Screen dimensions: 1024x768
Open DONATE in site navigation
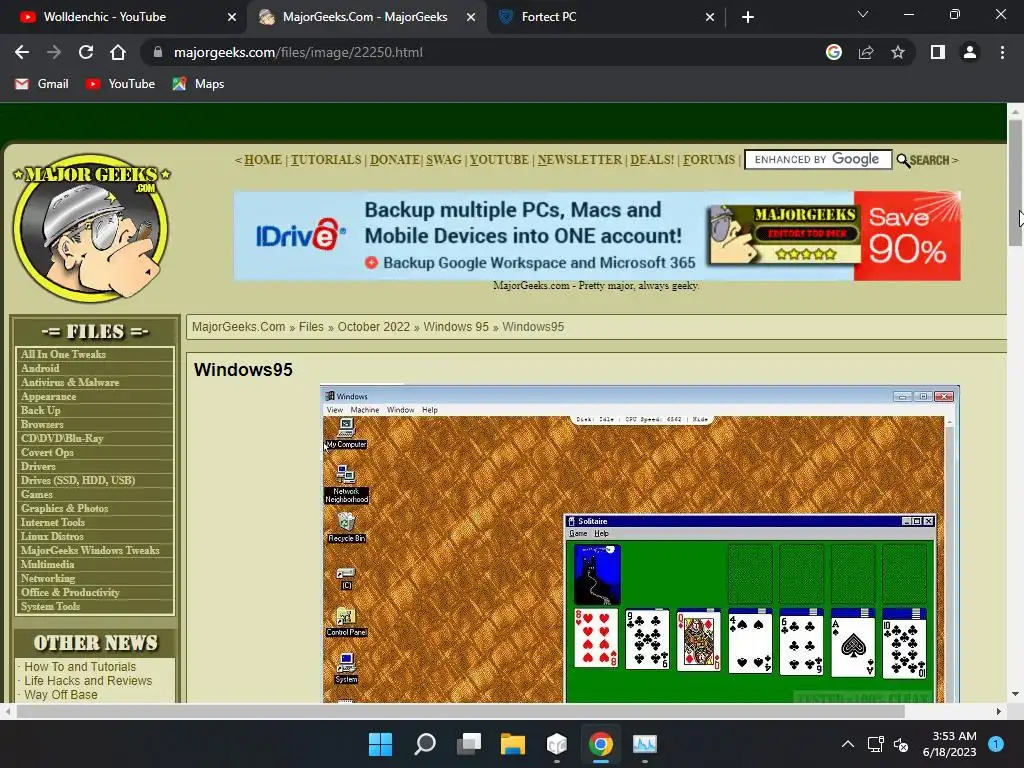(x=394, y=160)
